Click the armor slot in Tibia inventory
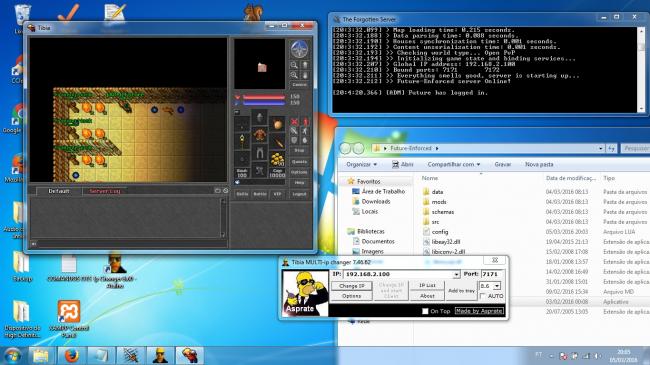 coord(260,135)
